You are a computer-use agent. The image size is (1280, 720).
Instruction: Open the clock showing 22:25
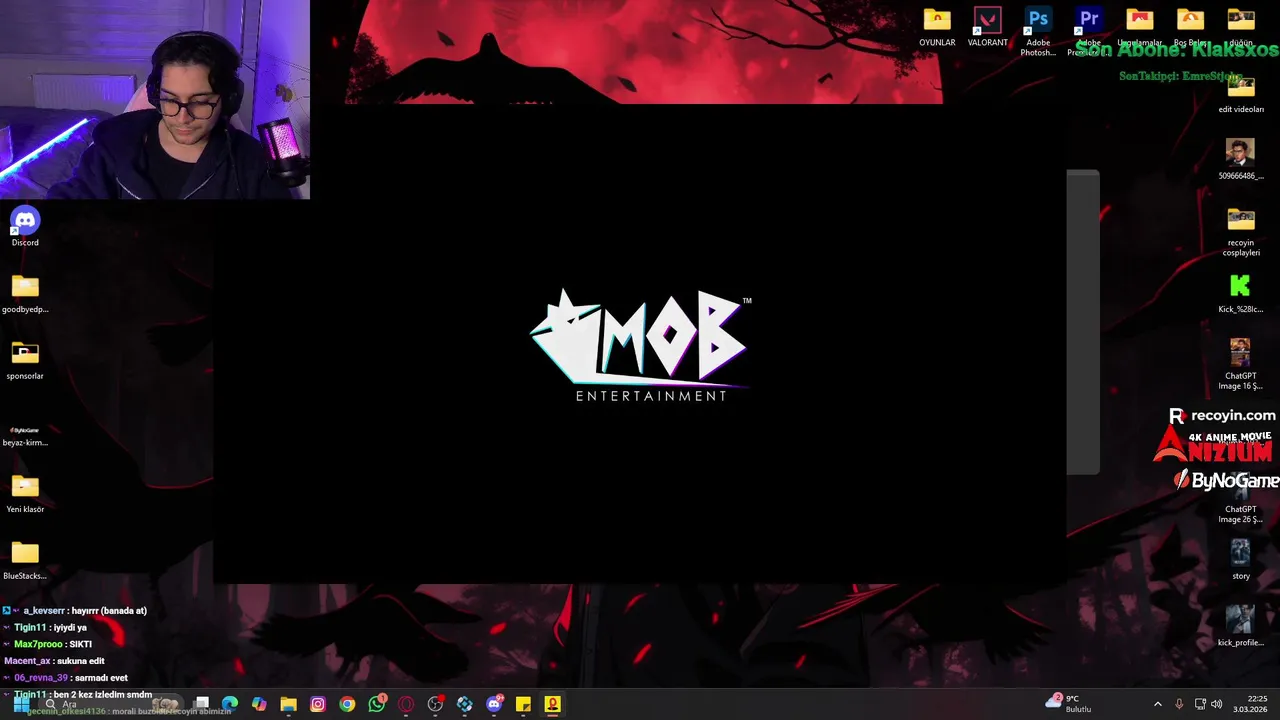click(1251, 704)
